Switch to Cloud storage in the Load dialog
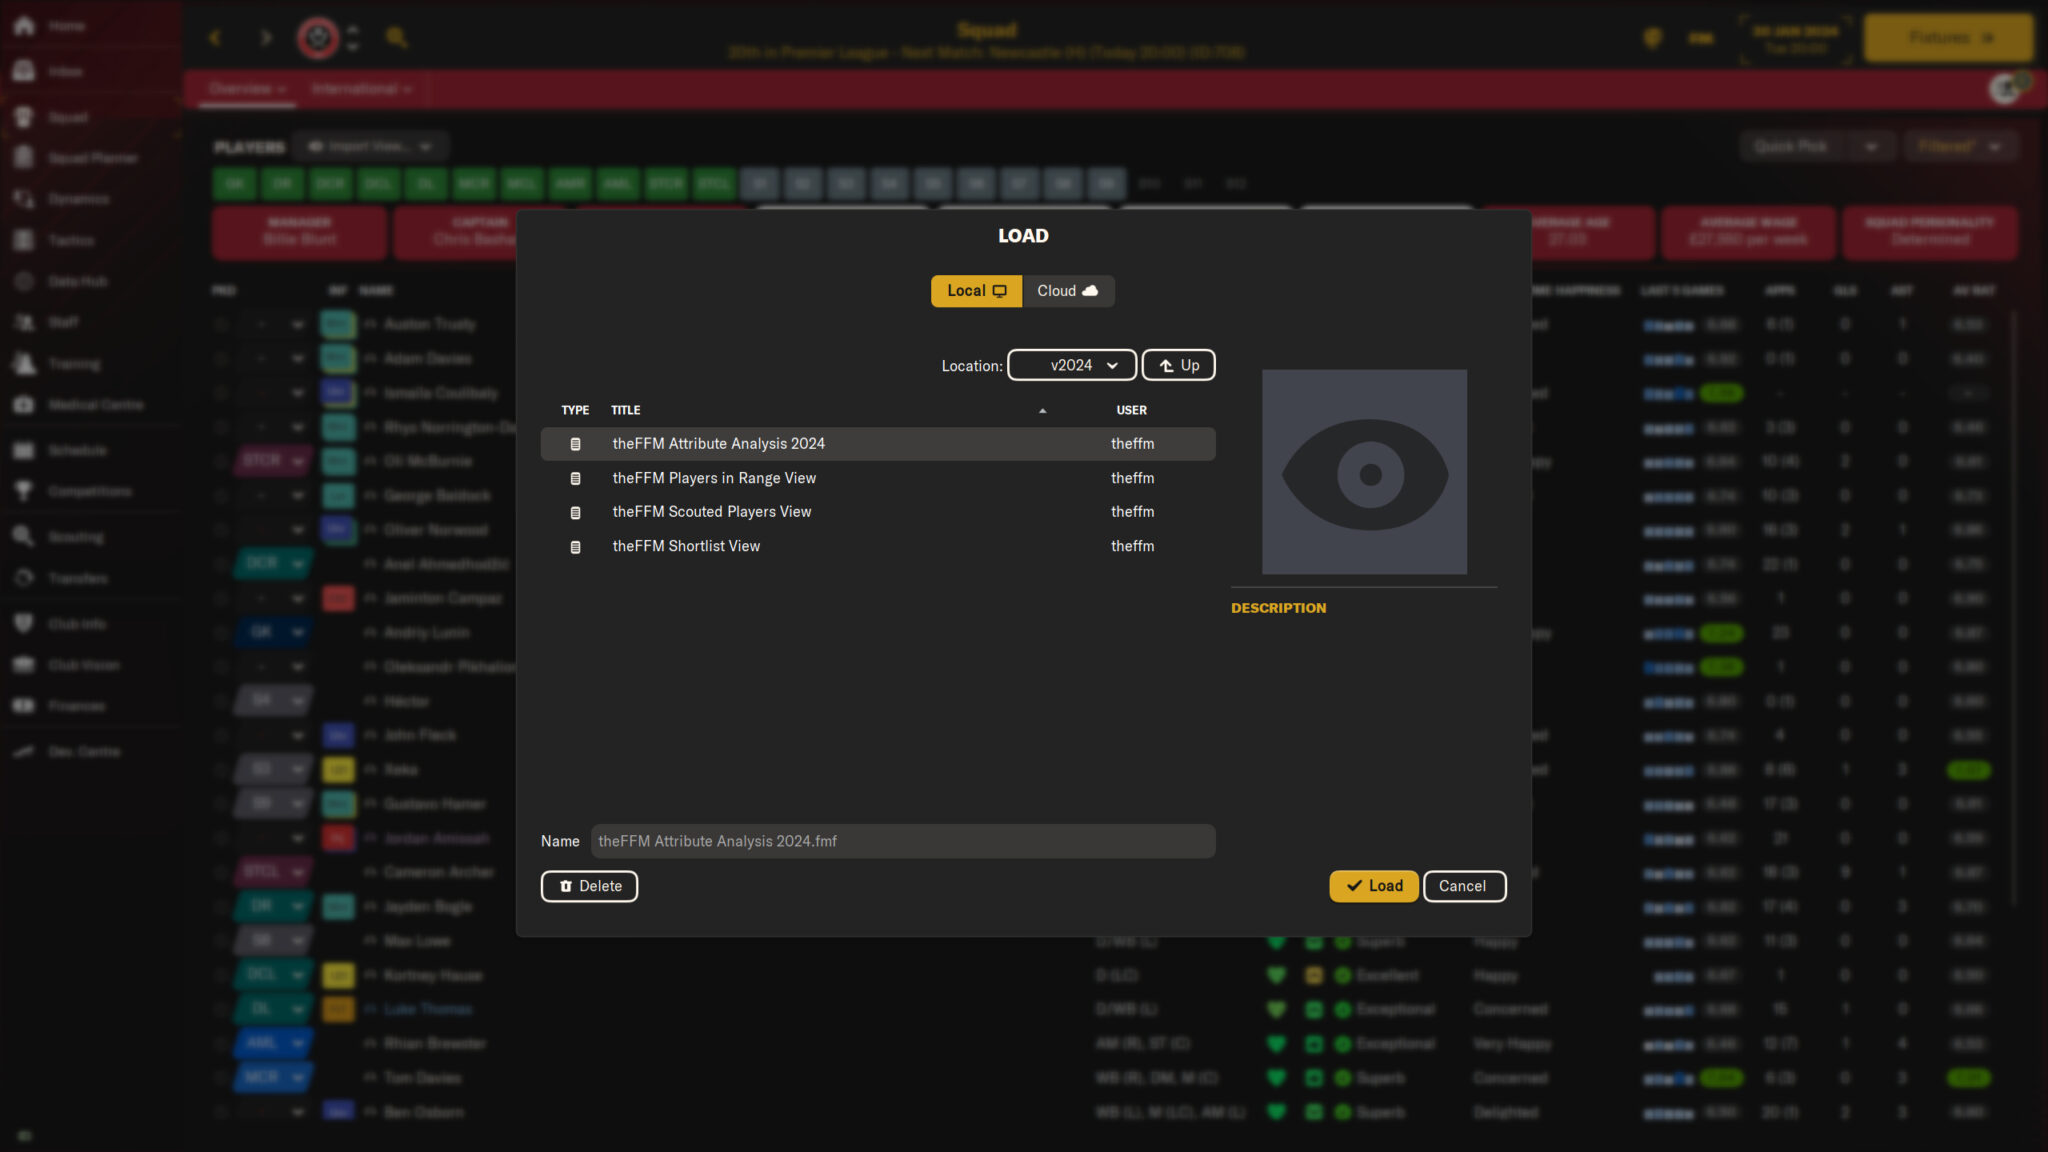 point(1067,291)
